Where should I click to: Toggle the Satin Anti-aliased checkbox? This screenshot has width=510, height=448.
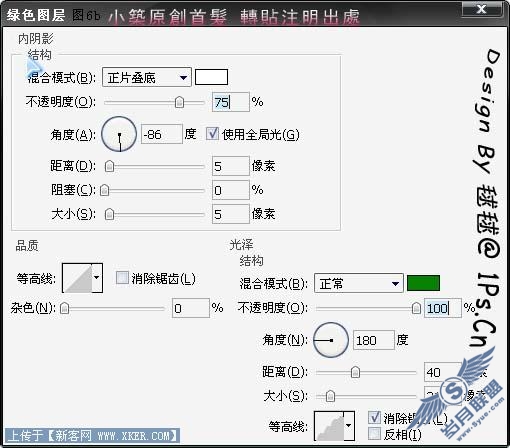(374, 417)
